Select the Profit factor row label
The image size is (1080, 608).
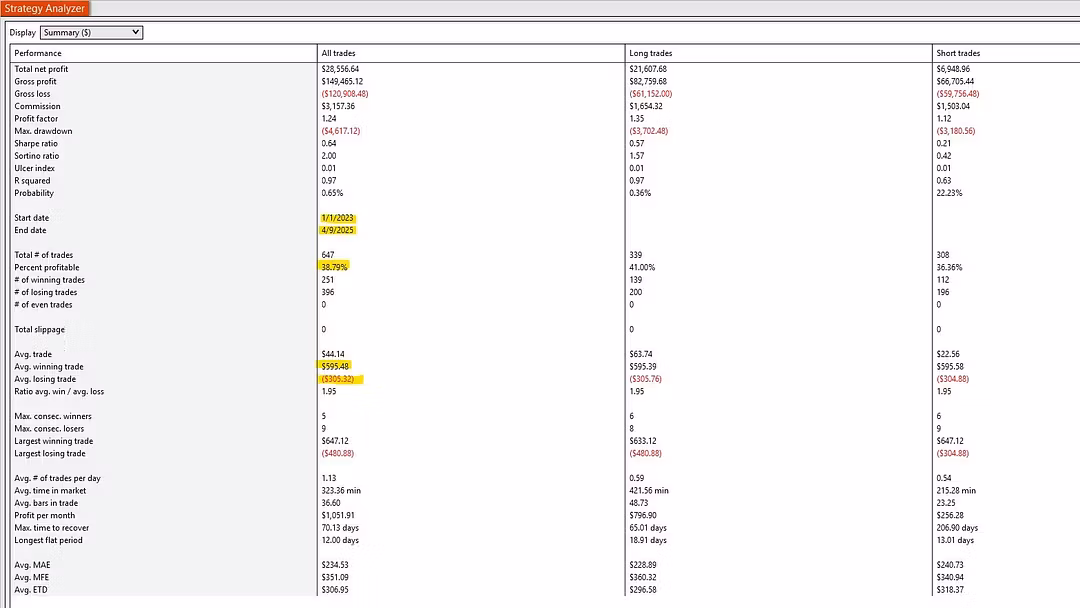(x=37, y=118)
